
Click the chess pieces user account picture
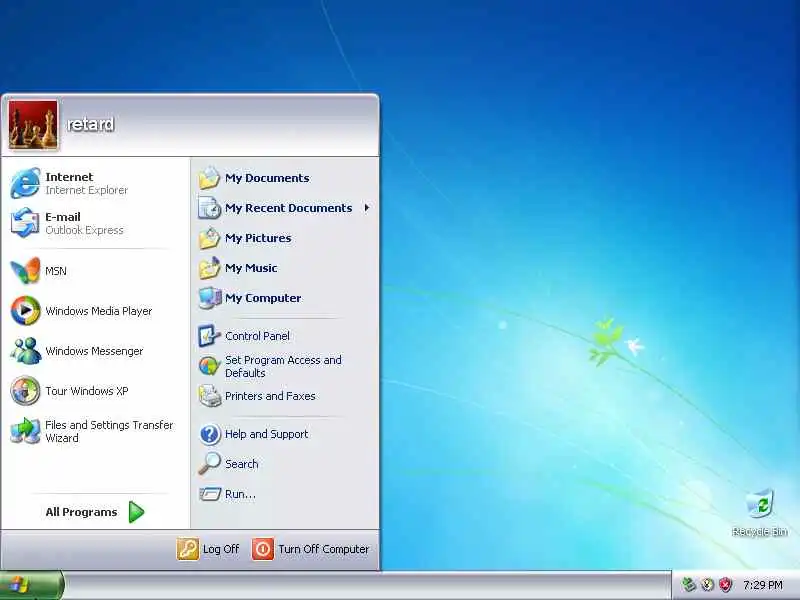(33, 124)
